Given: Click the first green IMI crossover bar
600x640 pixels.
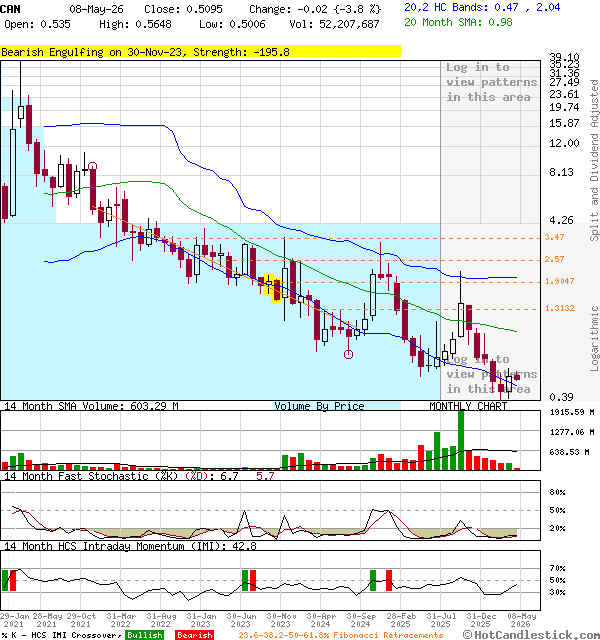Looking at the screenshot, I should [x=5, y=580].
